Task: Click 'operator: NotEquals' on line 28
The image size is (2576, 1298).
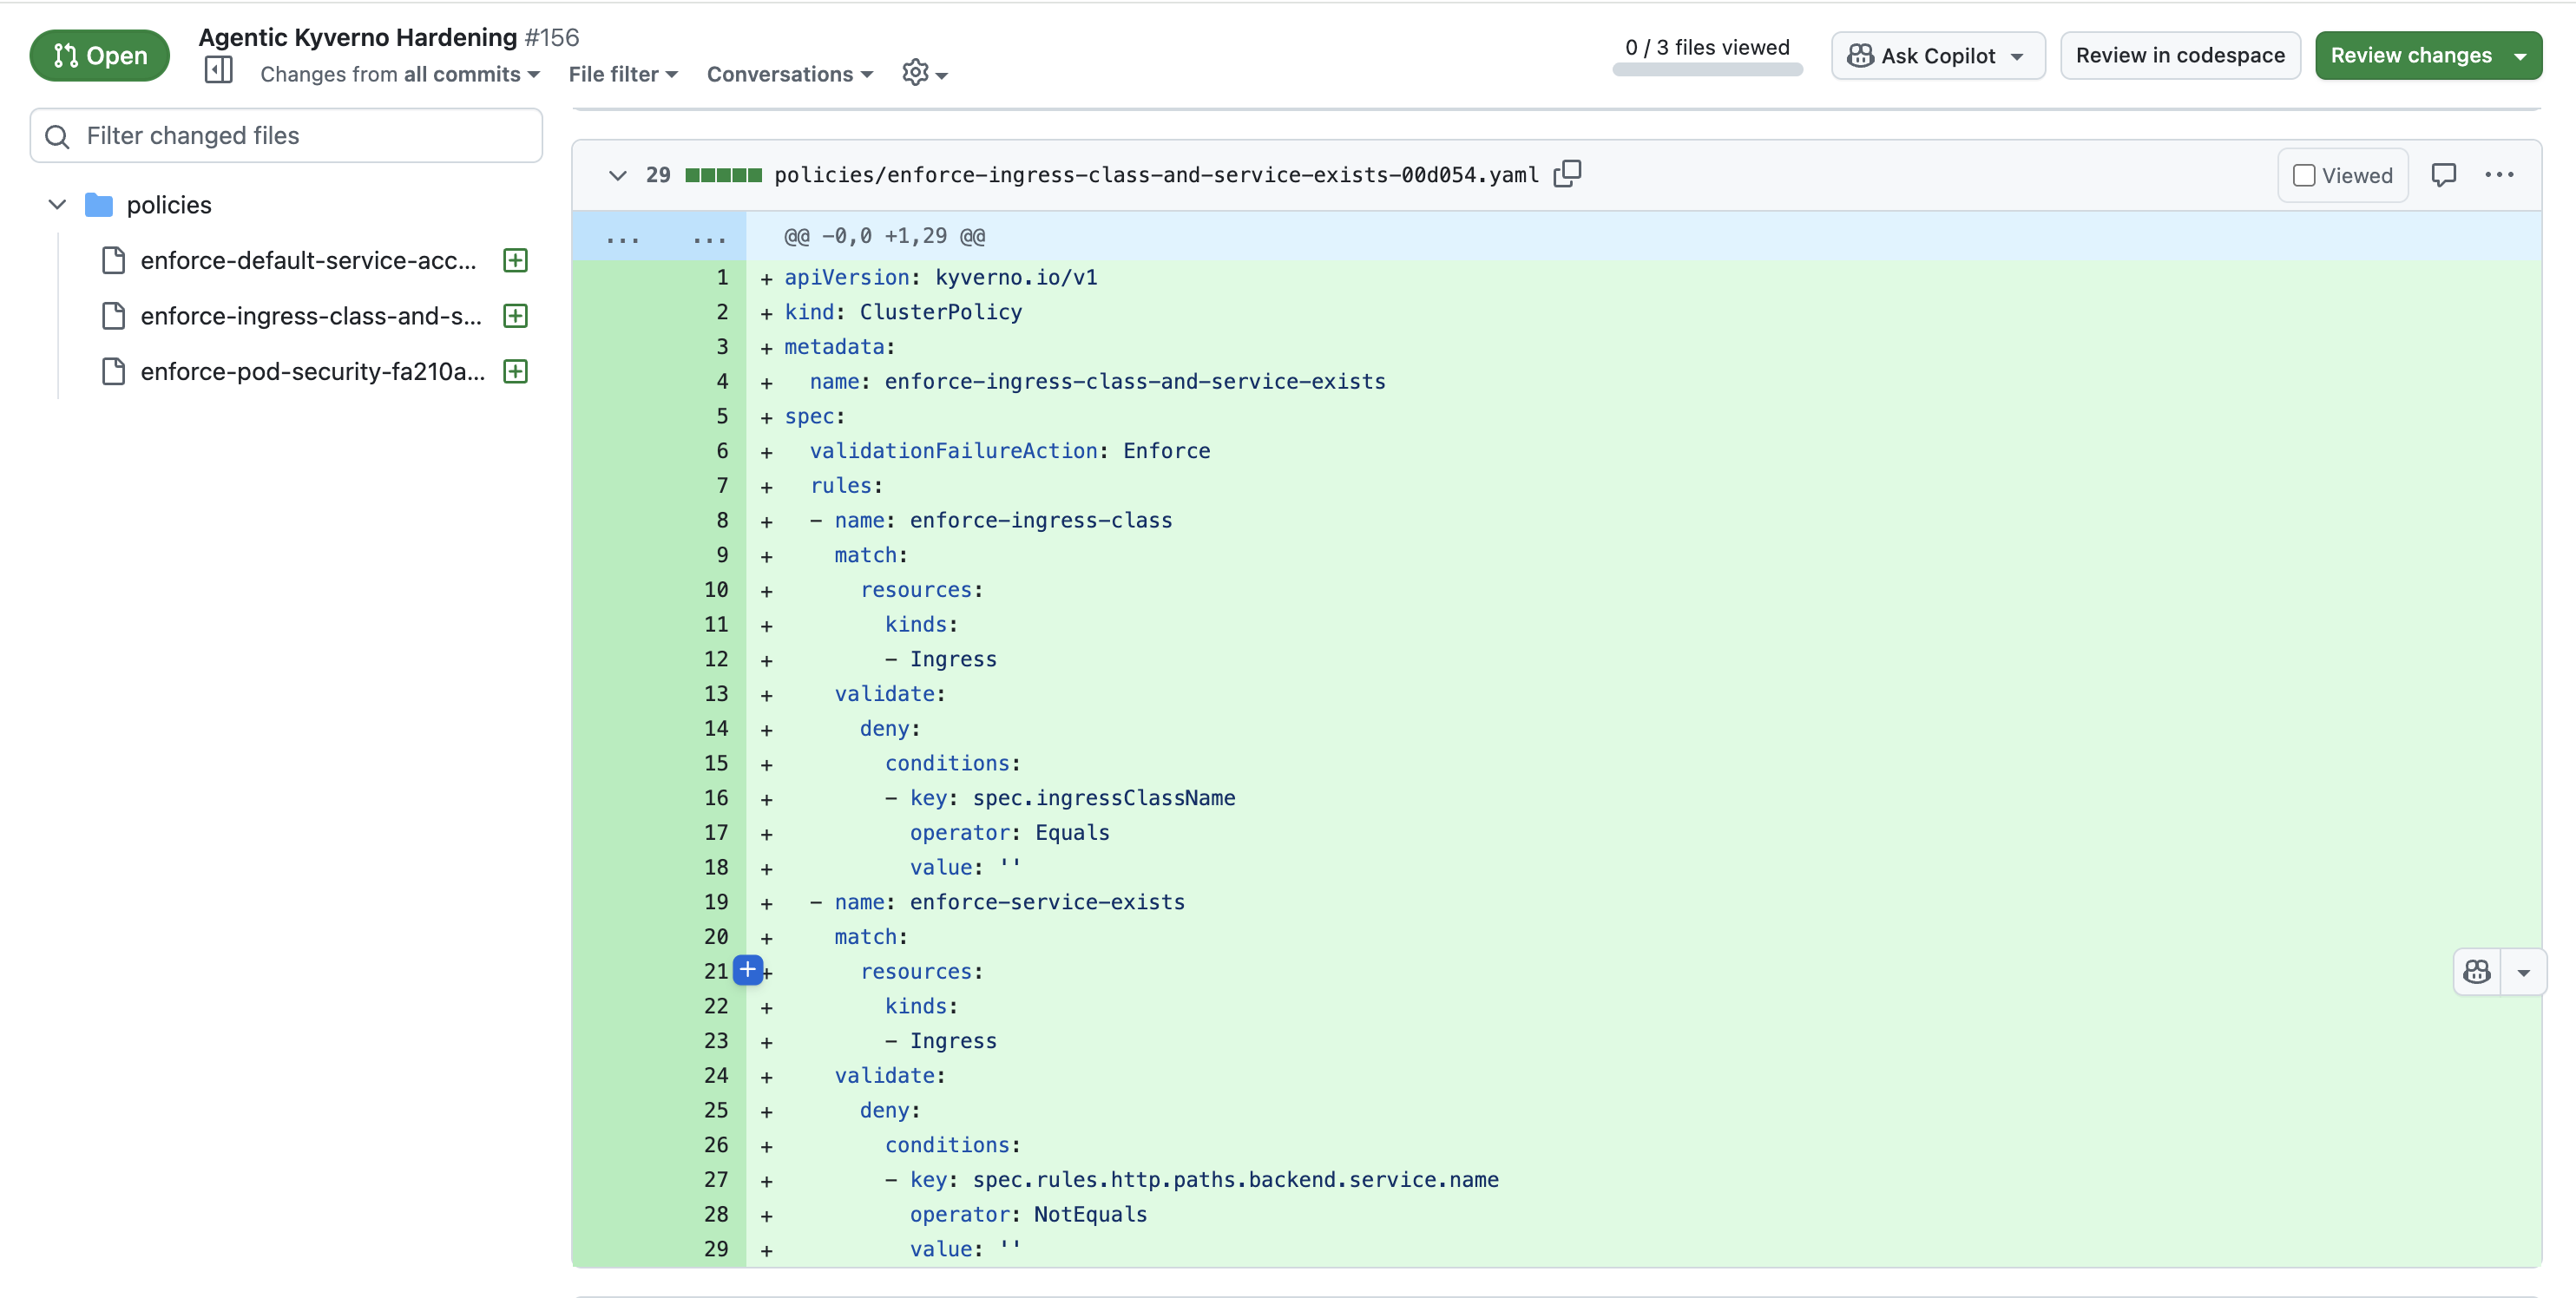Action: (x=1028, y=1214)
